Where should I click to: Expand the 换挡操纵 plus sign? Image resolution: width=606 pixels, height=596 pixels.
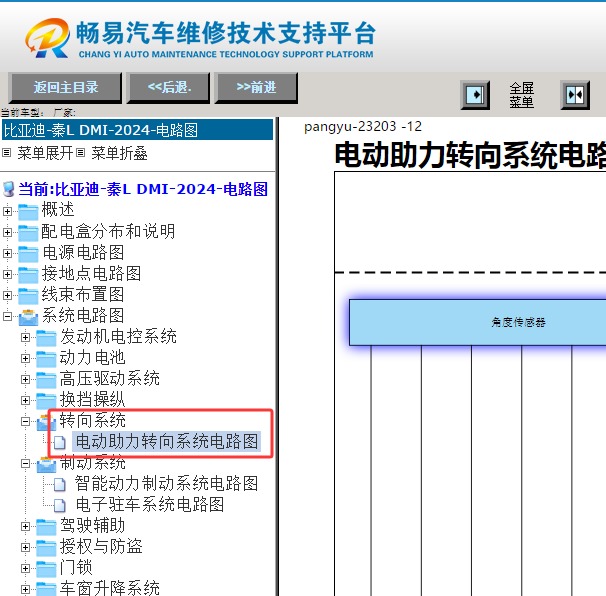[x=26, y=400]
